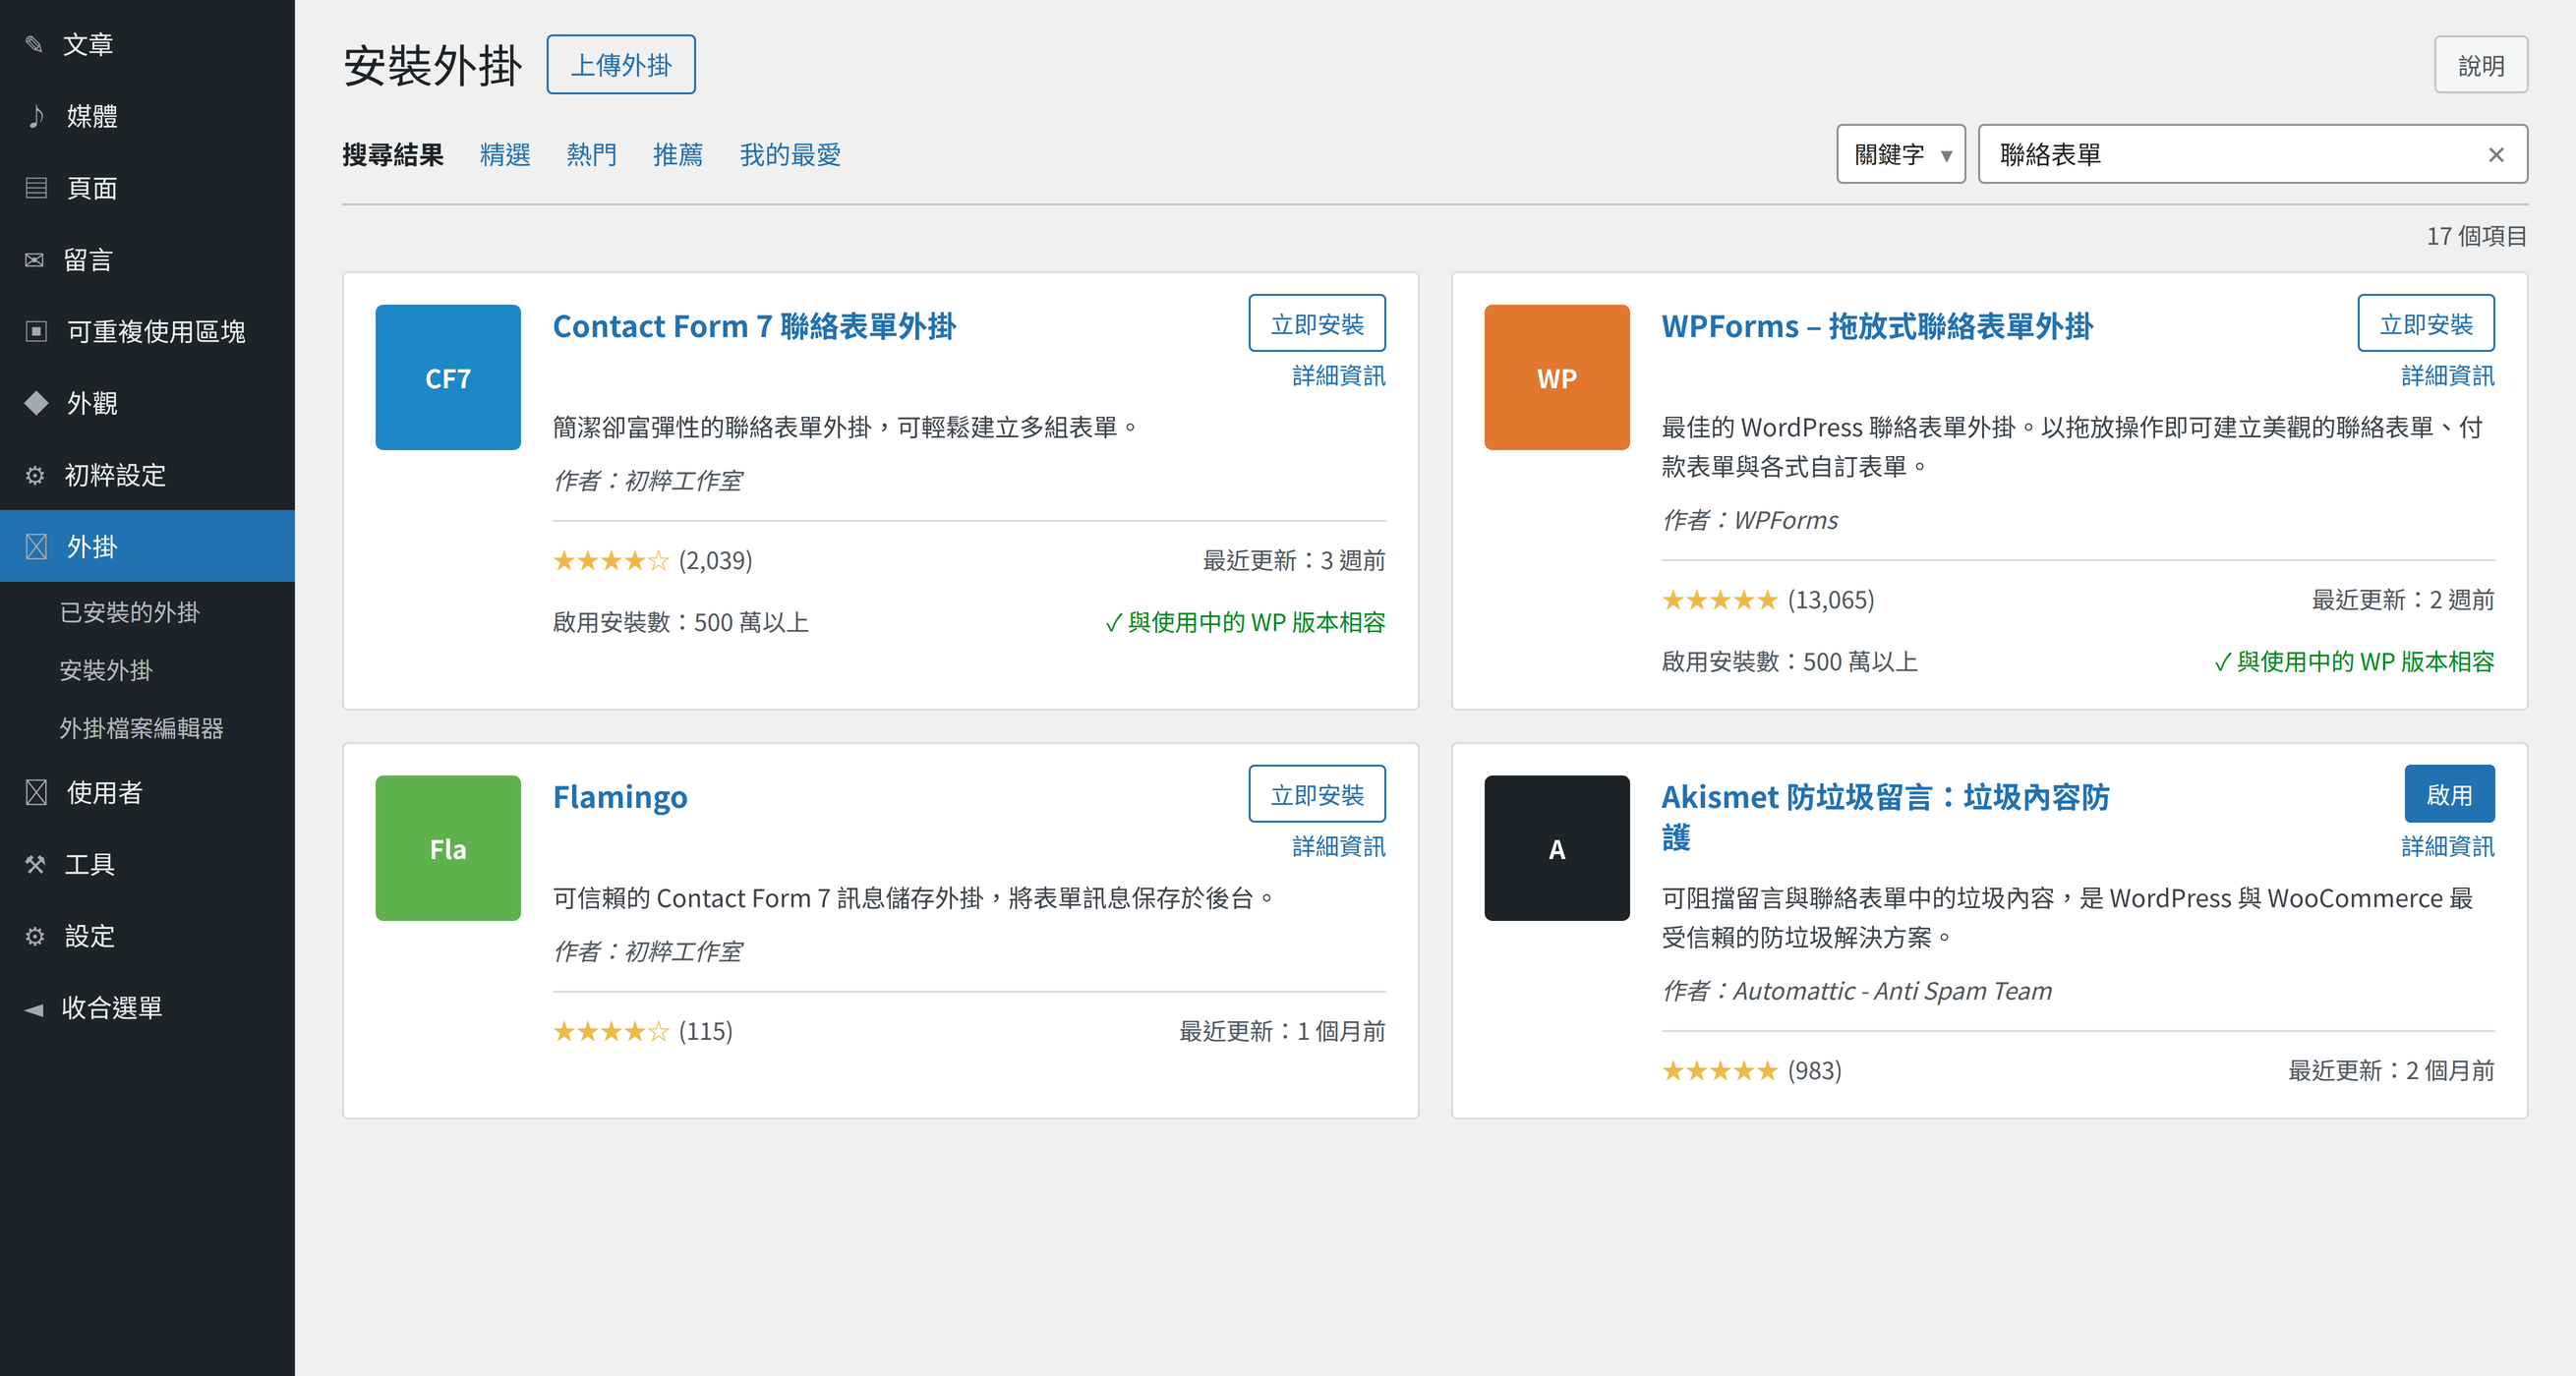2576x1376 pixels.
Task: Install Contact Form 7 with 立即安裝
Action: point(1317,323)
